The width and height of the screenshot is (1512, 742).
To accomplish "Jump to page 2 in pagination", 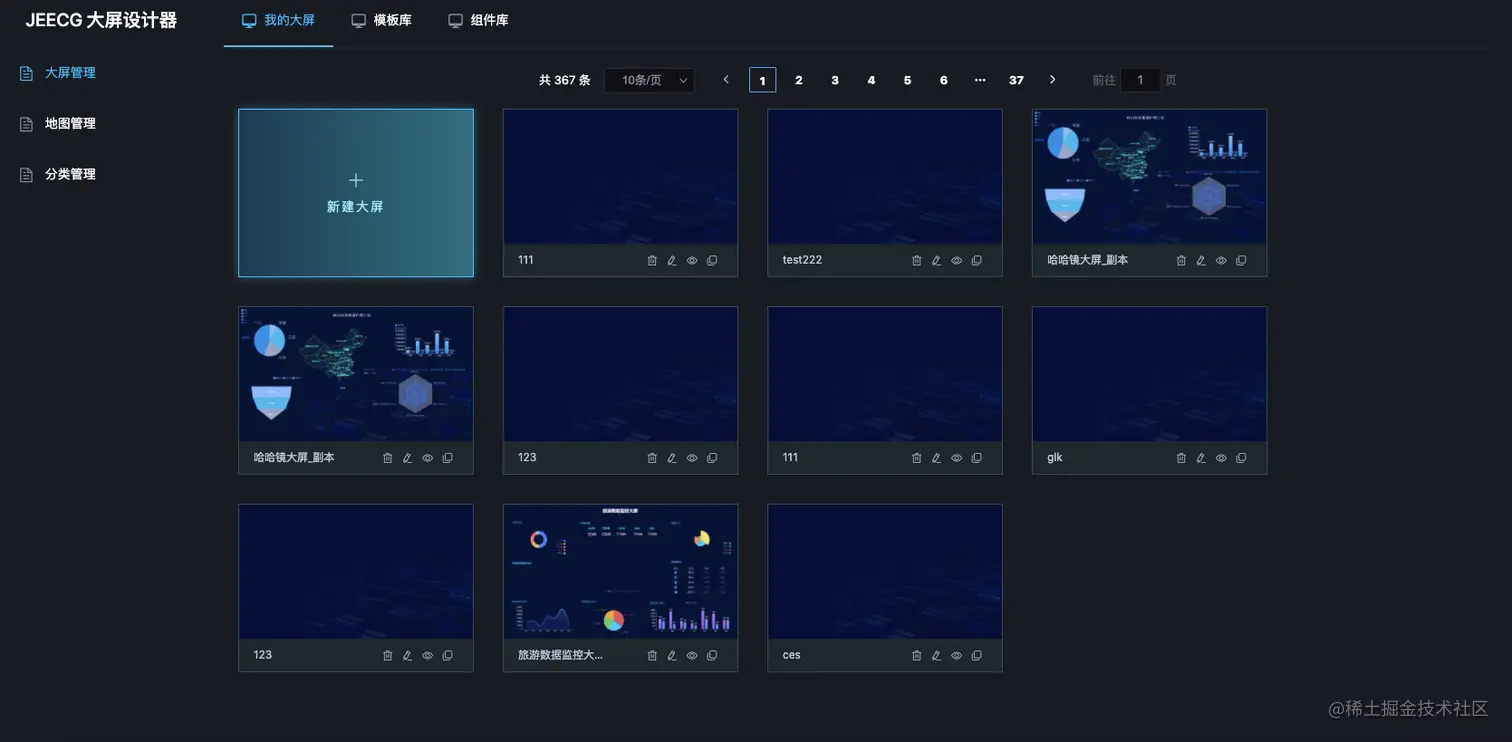I will pyautogui.click(x=799, y=80).
